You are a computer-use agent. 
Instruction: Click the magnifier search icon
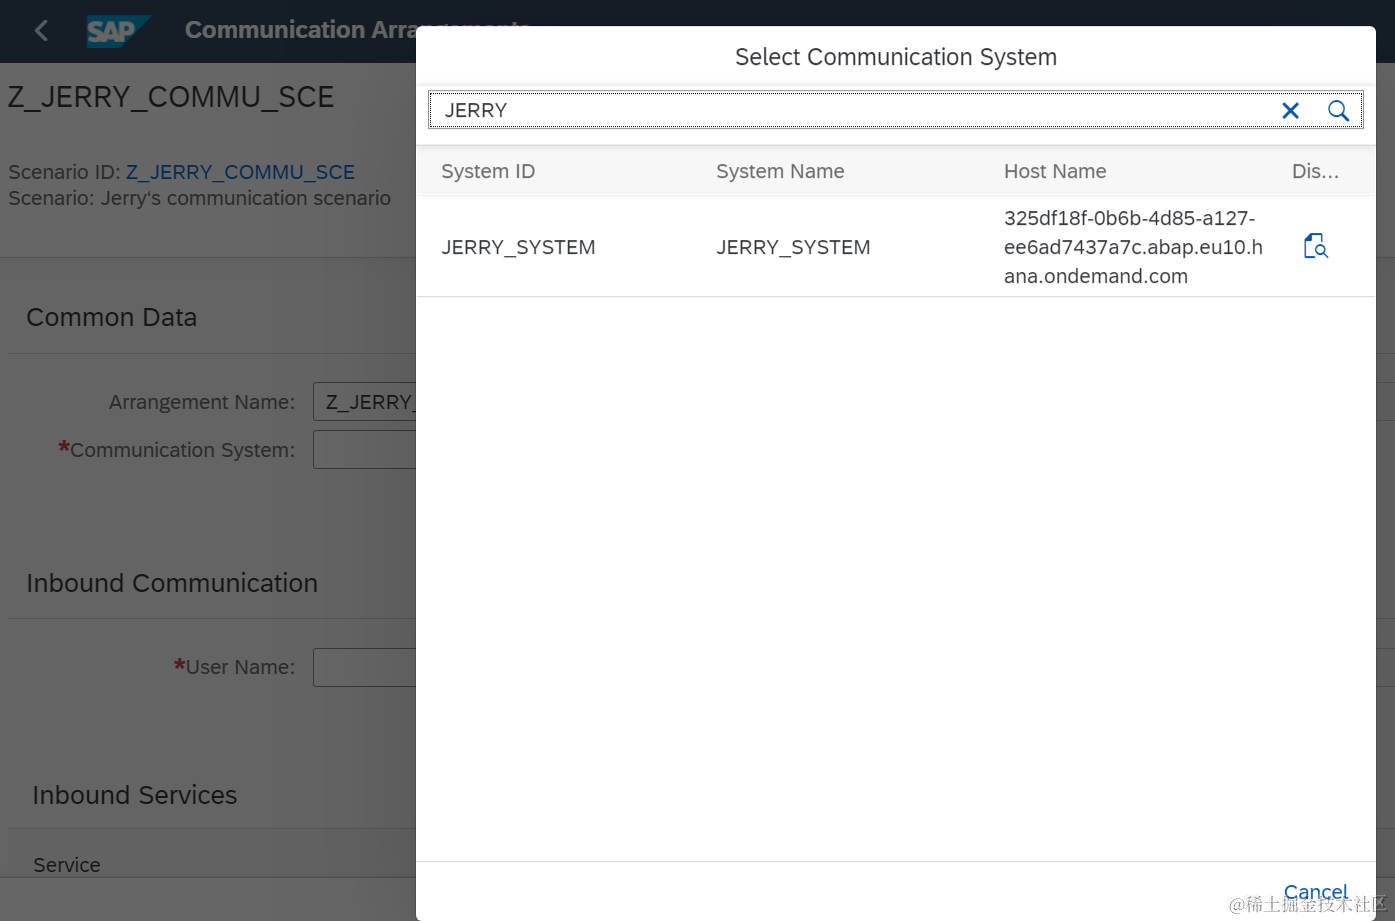(x=1338, y=111)
